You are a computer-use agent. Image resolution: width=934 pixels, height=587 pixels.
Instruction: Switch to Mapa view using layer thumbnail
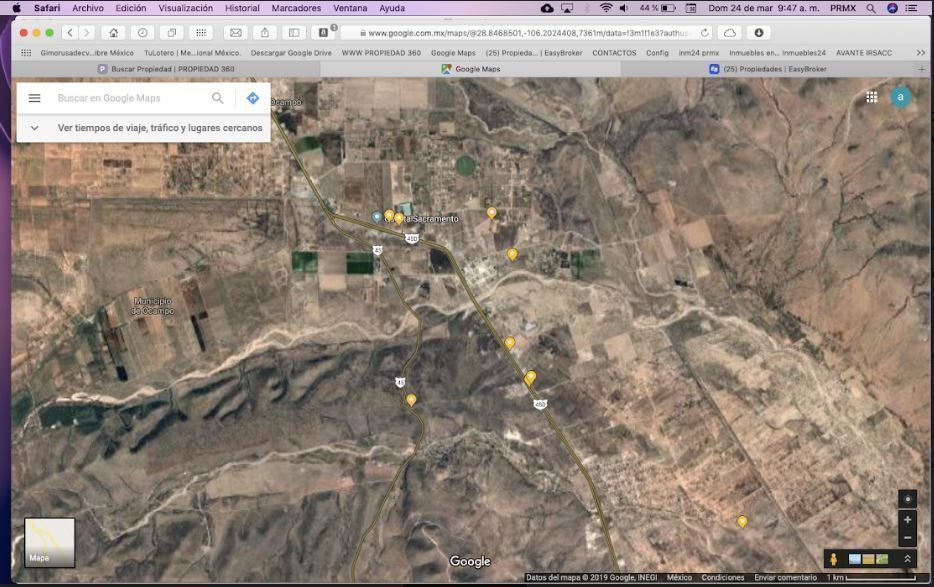[49, 542]
